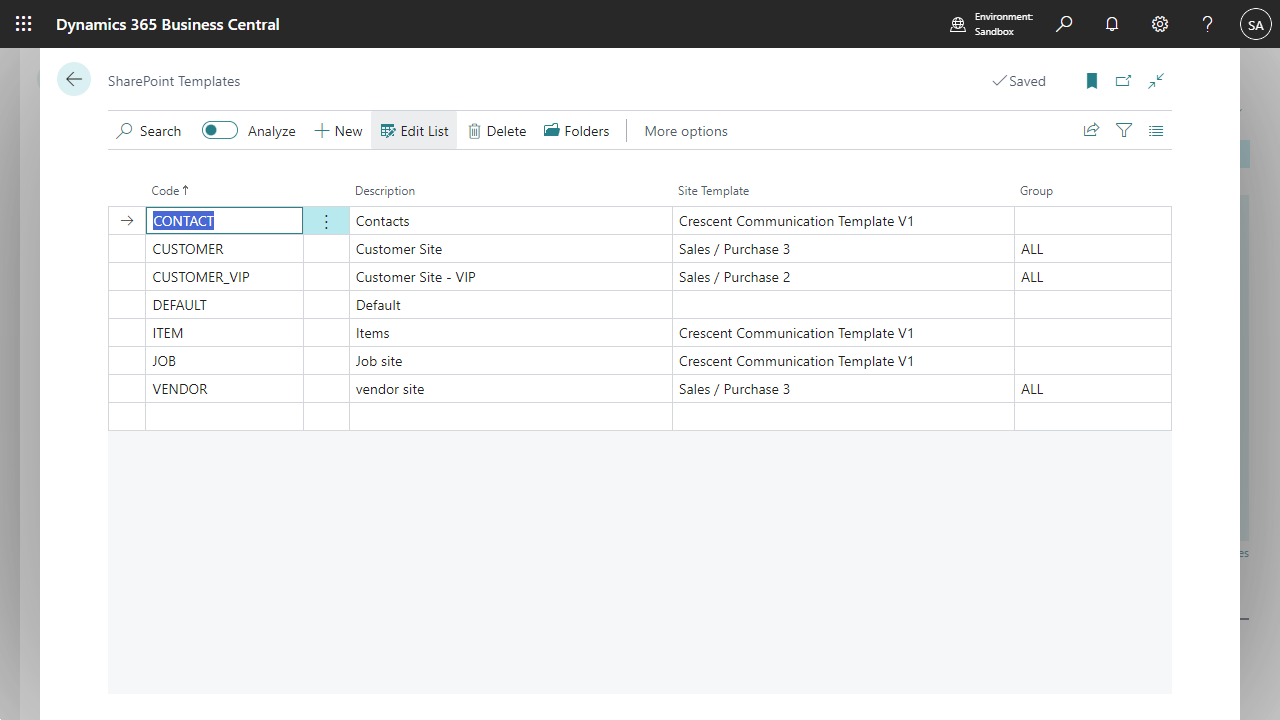Open the Tell Me search magnifier
The height and width of the screenshot is (720, 1280).
[1064, 24]
